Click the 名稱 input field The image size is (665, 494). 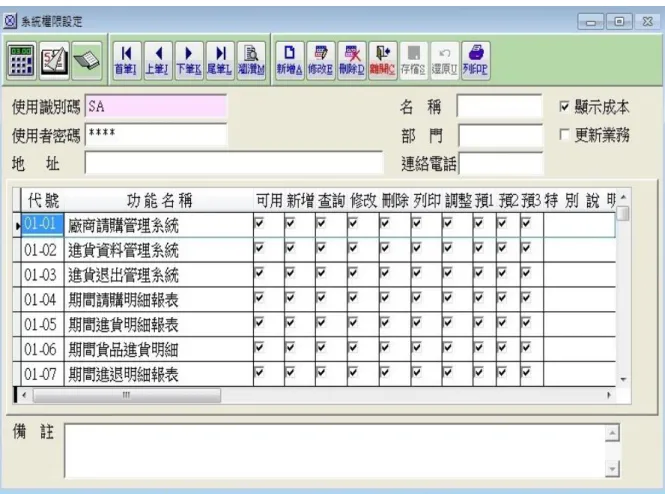coord(500,106)
